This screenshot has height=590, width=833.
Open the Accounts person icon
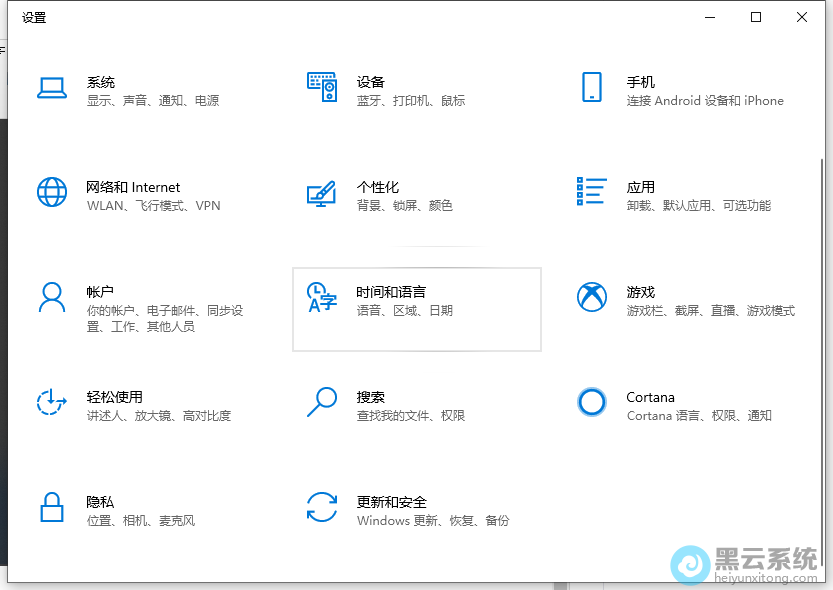(x=52, y=297)
